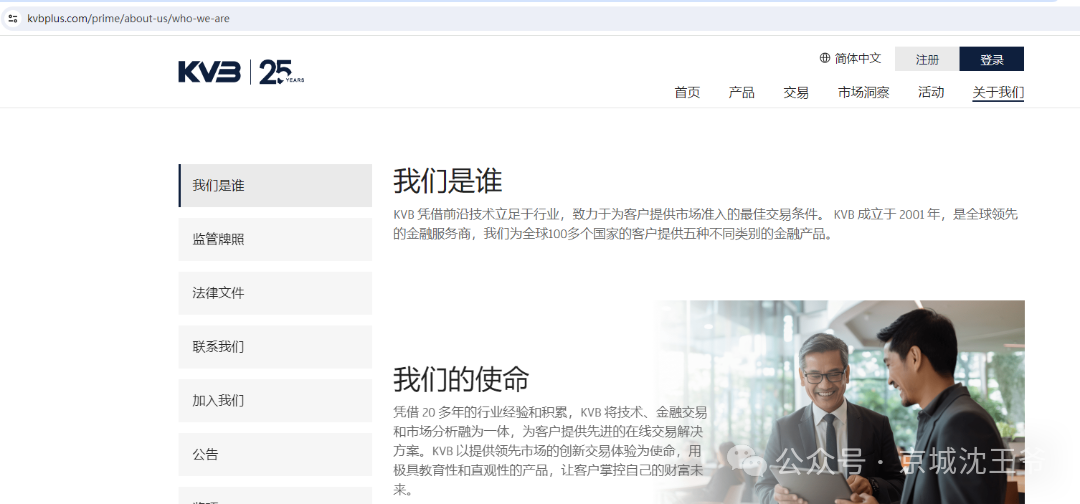Click the site info icon in the address bar
This screenshot has width=1080, height=504.
(13, 18)
